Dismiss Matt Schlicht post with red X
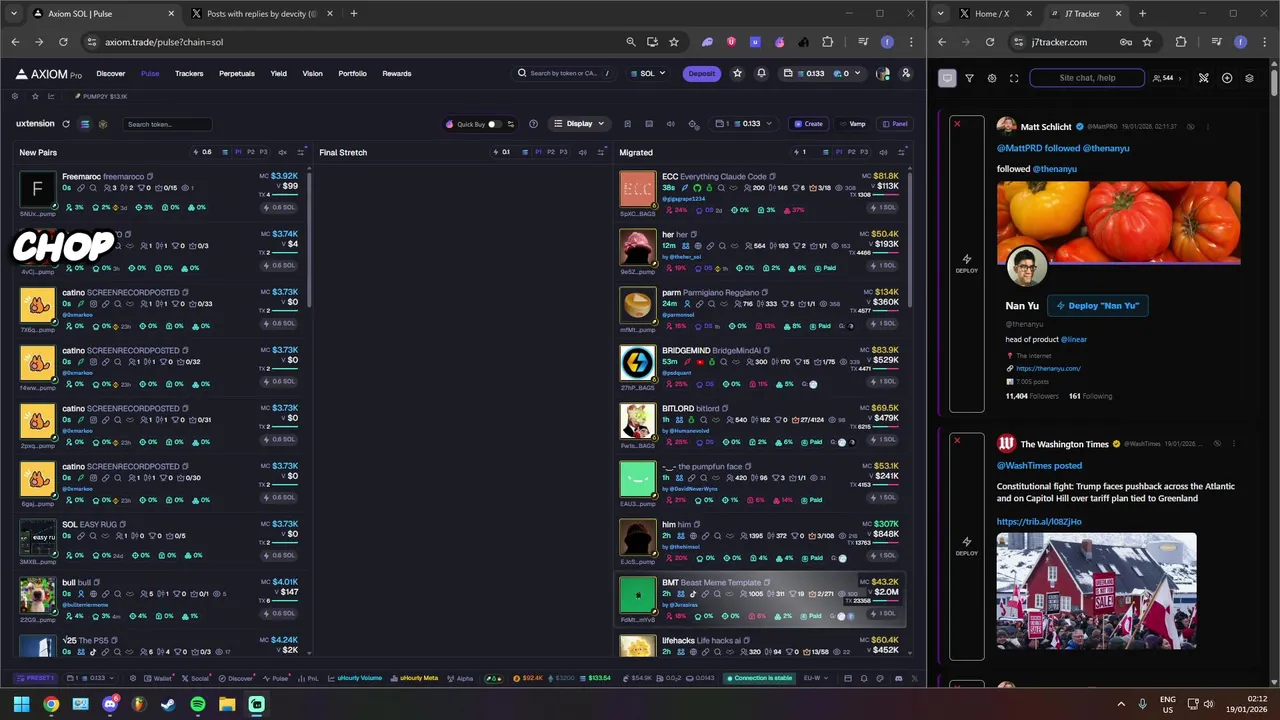The image size is (1280, 720). pos(957,124)
